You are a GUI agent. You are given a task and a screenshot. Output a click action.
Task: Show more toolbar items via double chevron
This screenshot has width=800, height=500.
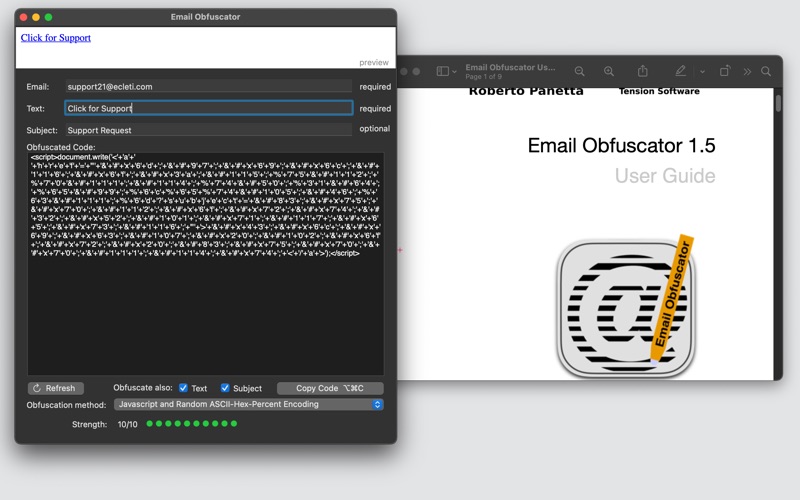click(747, 72)
